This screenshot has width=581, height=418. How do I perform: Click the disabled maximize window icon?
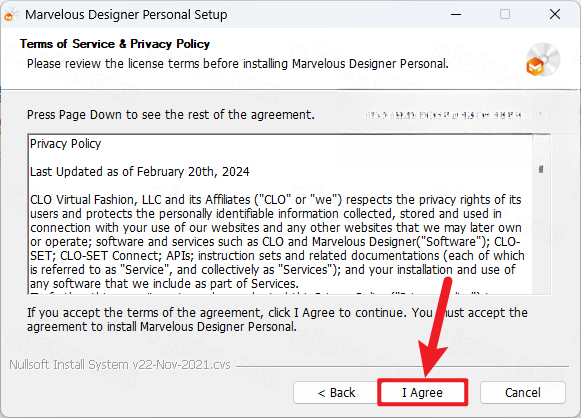point(505,14)
